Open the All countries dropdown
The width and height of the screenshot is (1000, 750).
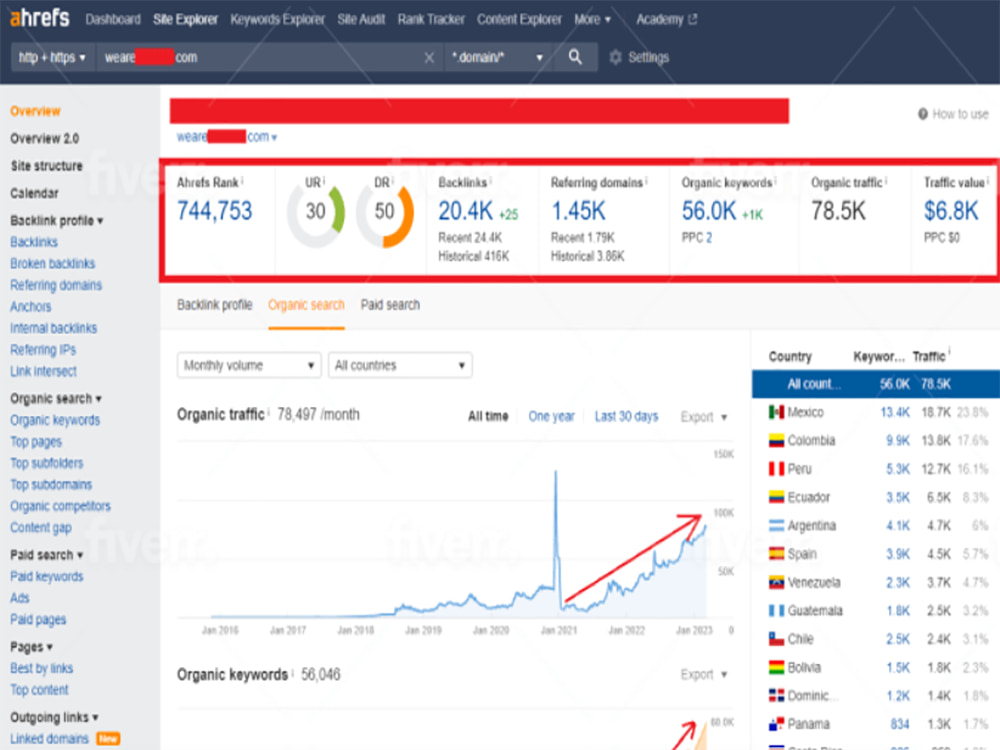click(x=400, y=365)
